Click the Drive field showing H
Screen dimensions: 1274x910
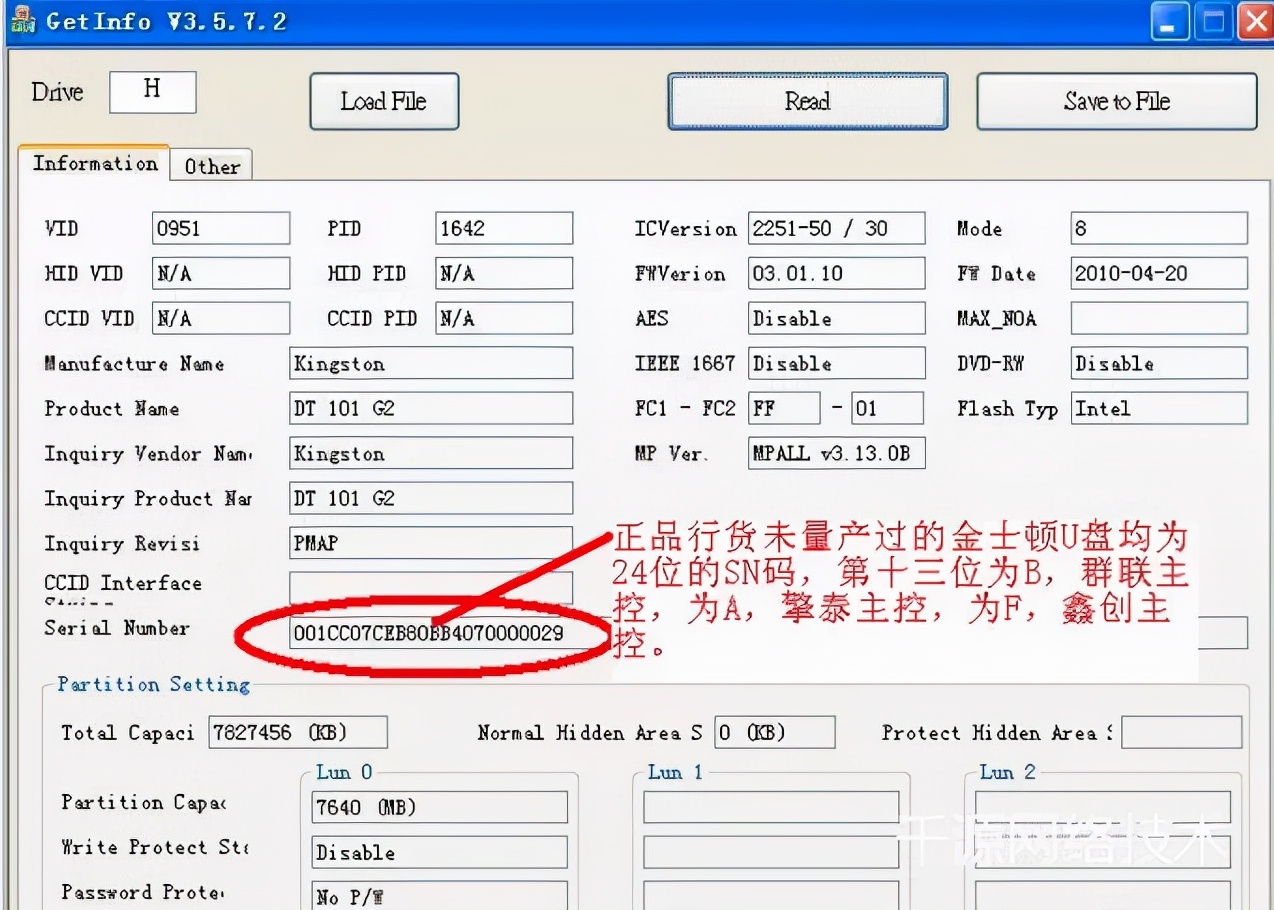point(152,91)
